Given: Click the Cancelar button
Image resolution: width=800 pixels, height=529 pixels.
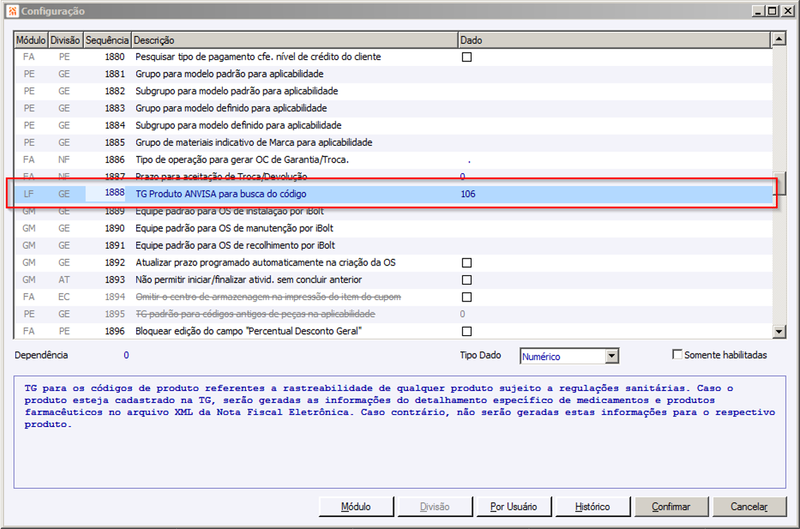Looking at the screenshot, I should pos(749,507).
